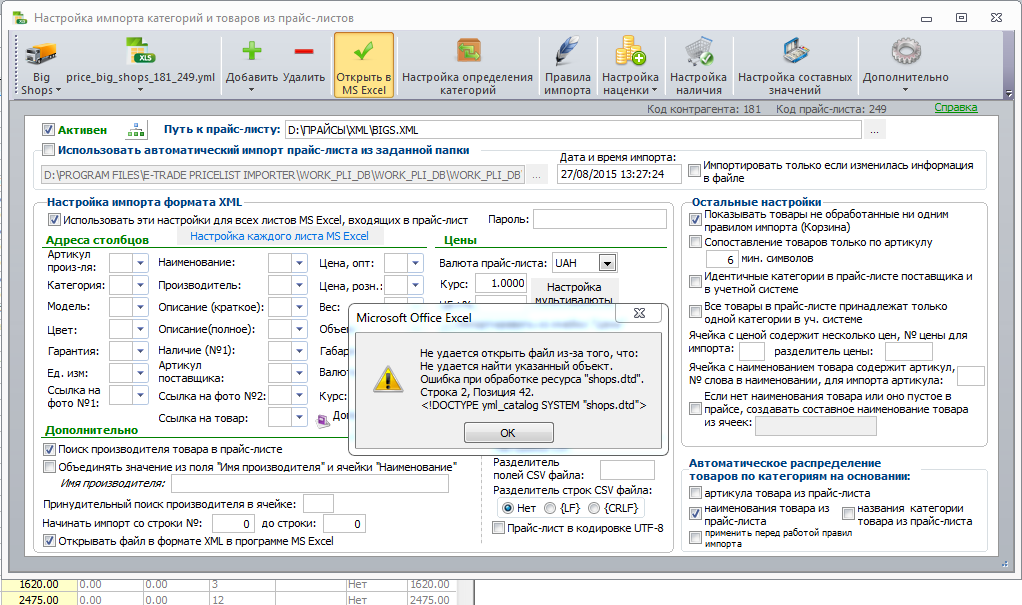Viewport: 1022px width, 605px height.
Task: Click the hierarchy icon beside Активен
Action: coord(136,130)
